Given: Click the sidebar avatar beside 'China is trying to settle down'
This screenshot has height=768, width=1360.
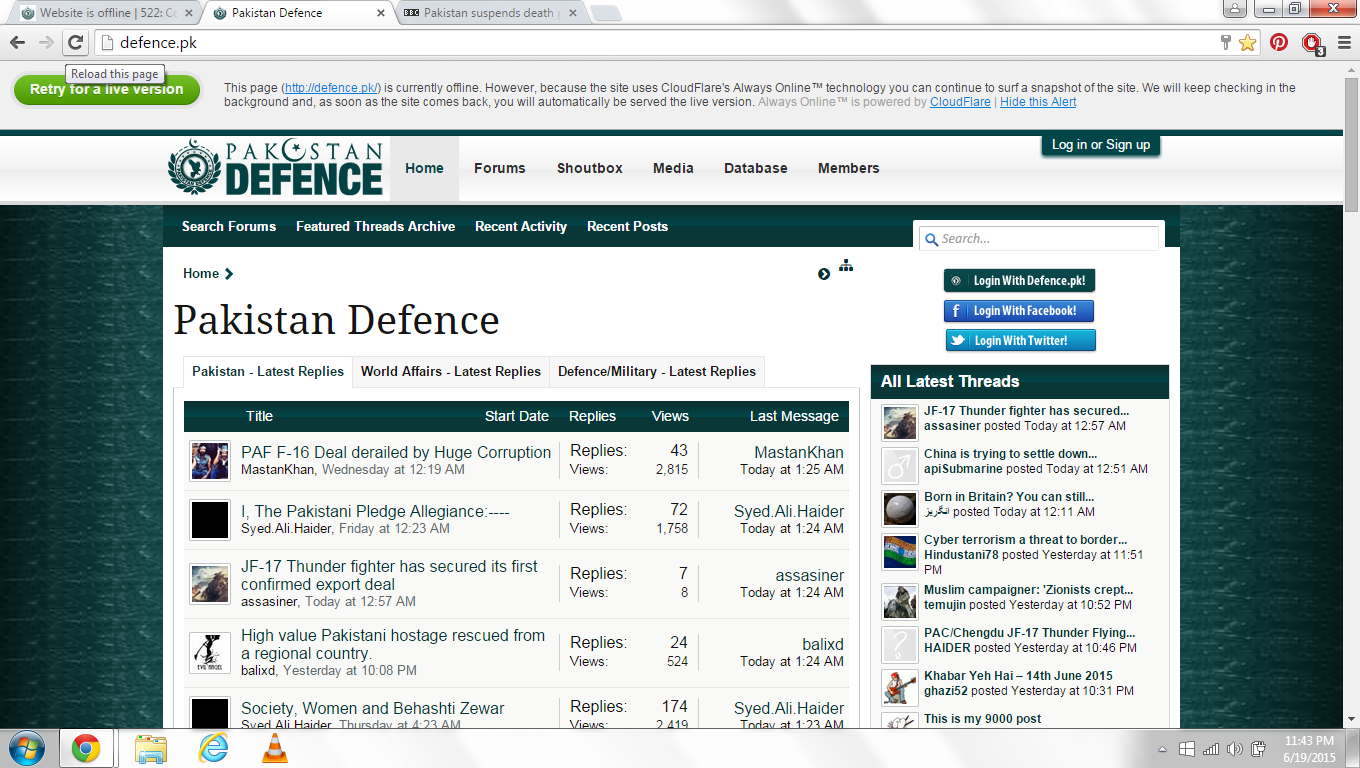Looking at the screenshot, I should click(900, 466).
